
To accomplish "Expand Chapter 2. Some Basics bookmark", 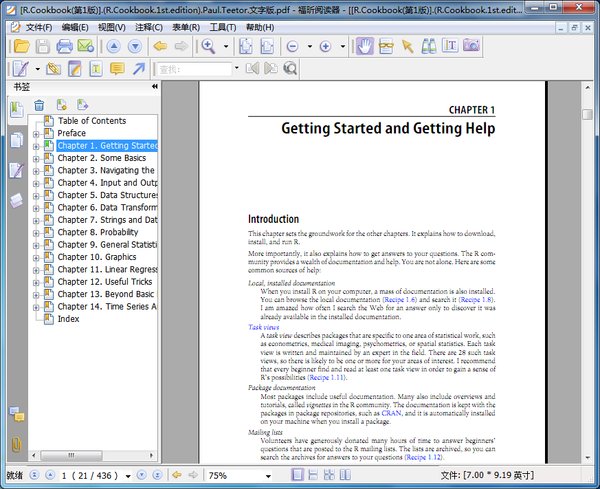I will point(36,159).
